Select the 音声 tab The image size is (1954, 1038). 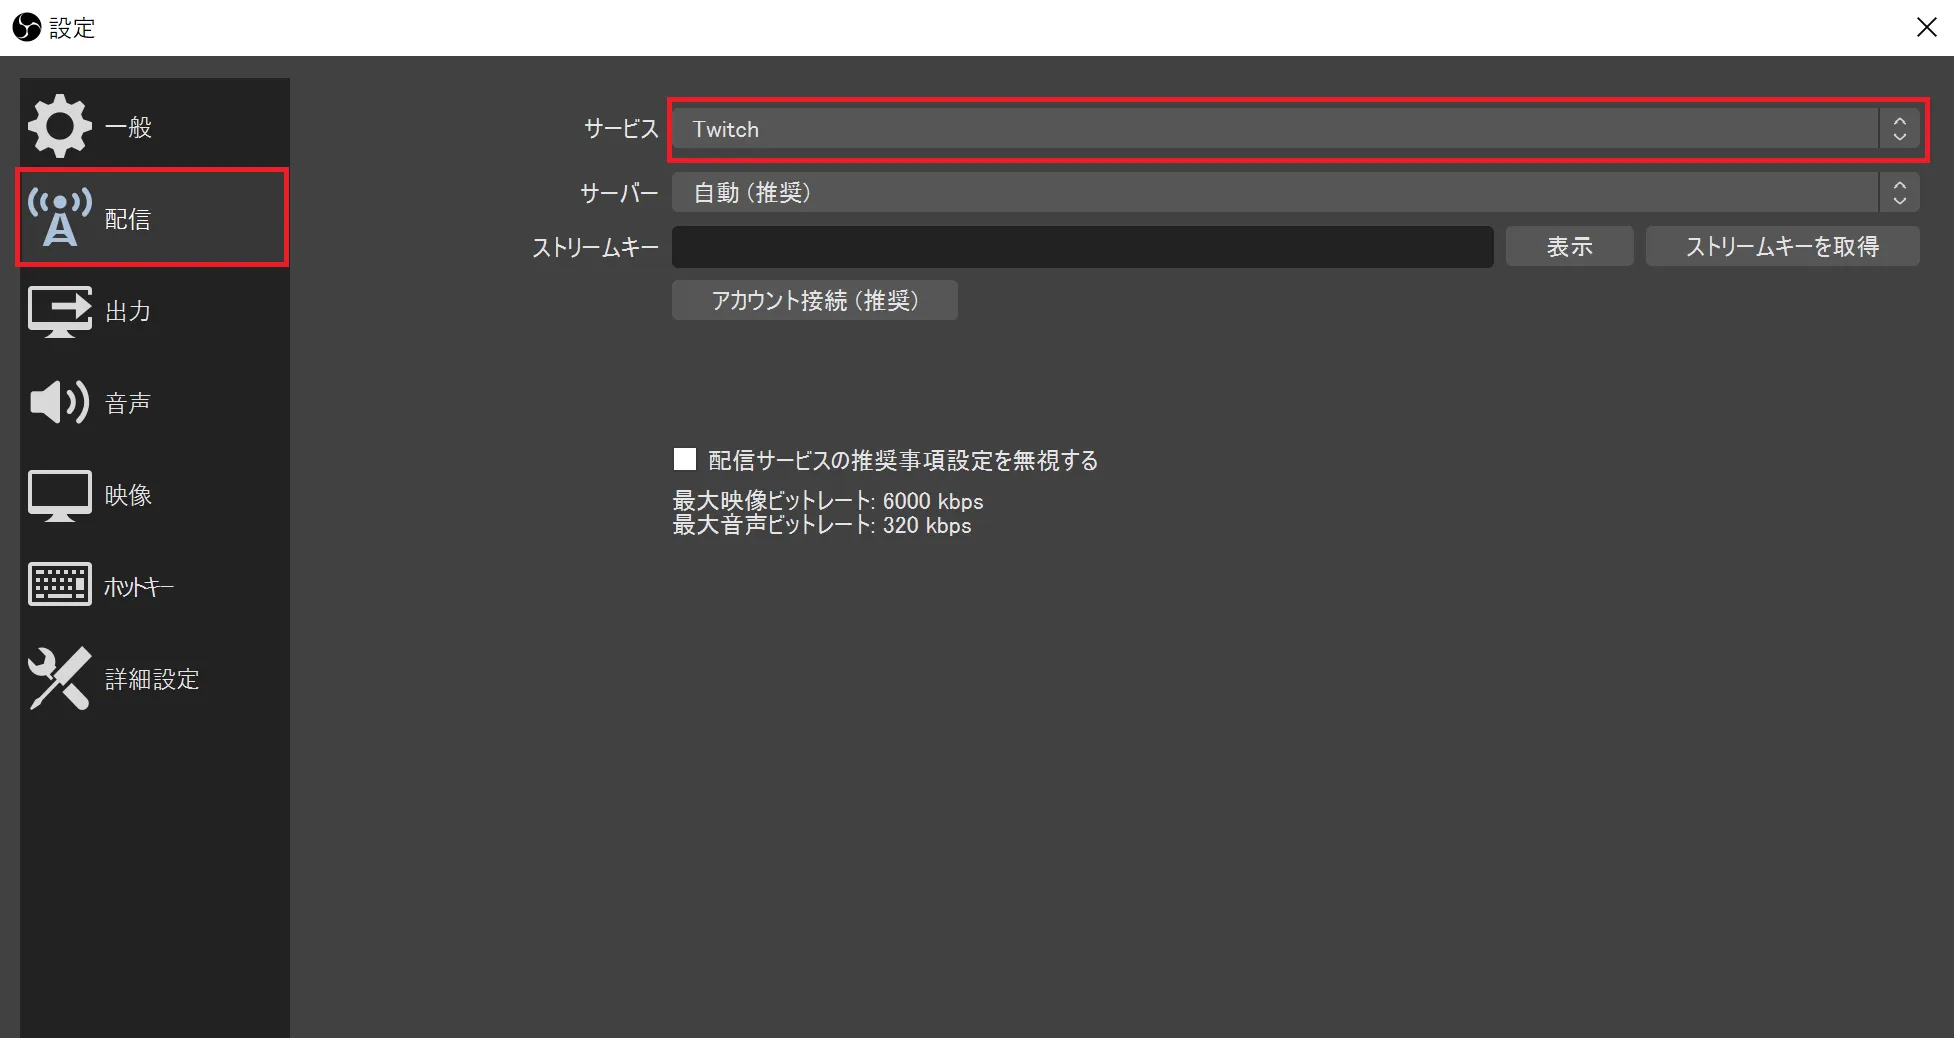point(154,402)
